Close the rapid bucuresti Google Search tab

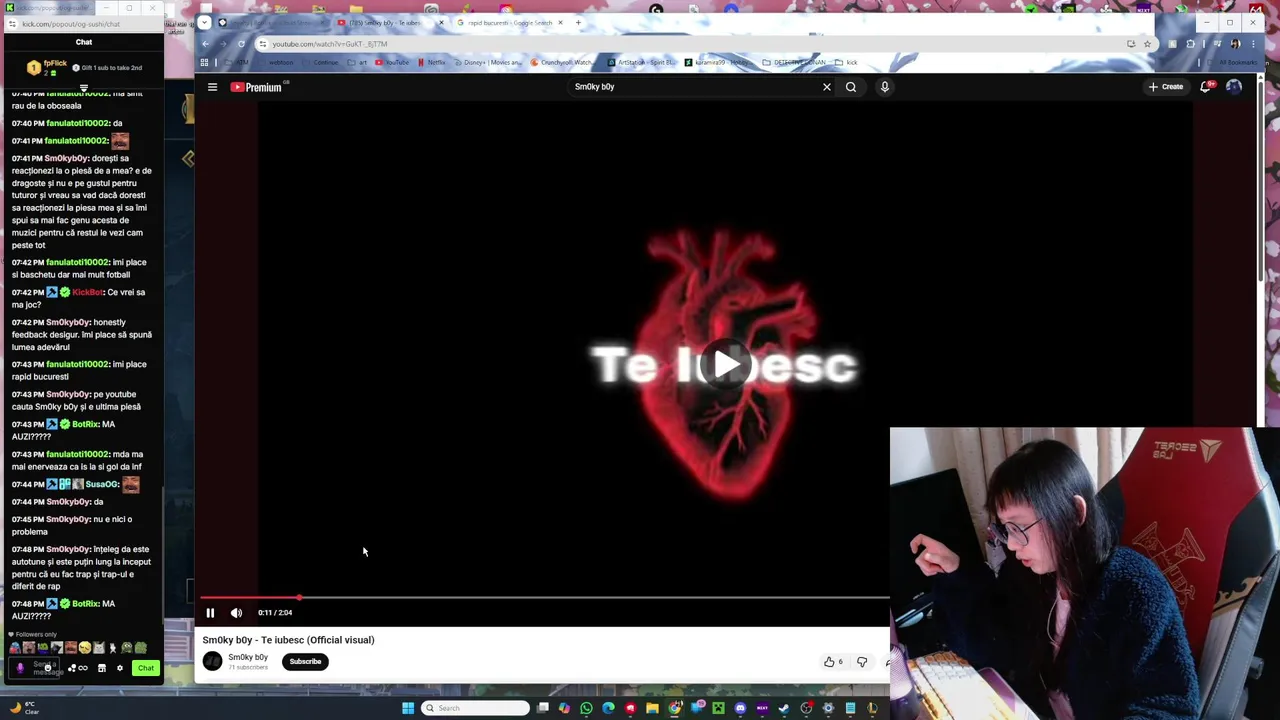(x=560, y=22)
